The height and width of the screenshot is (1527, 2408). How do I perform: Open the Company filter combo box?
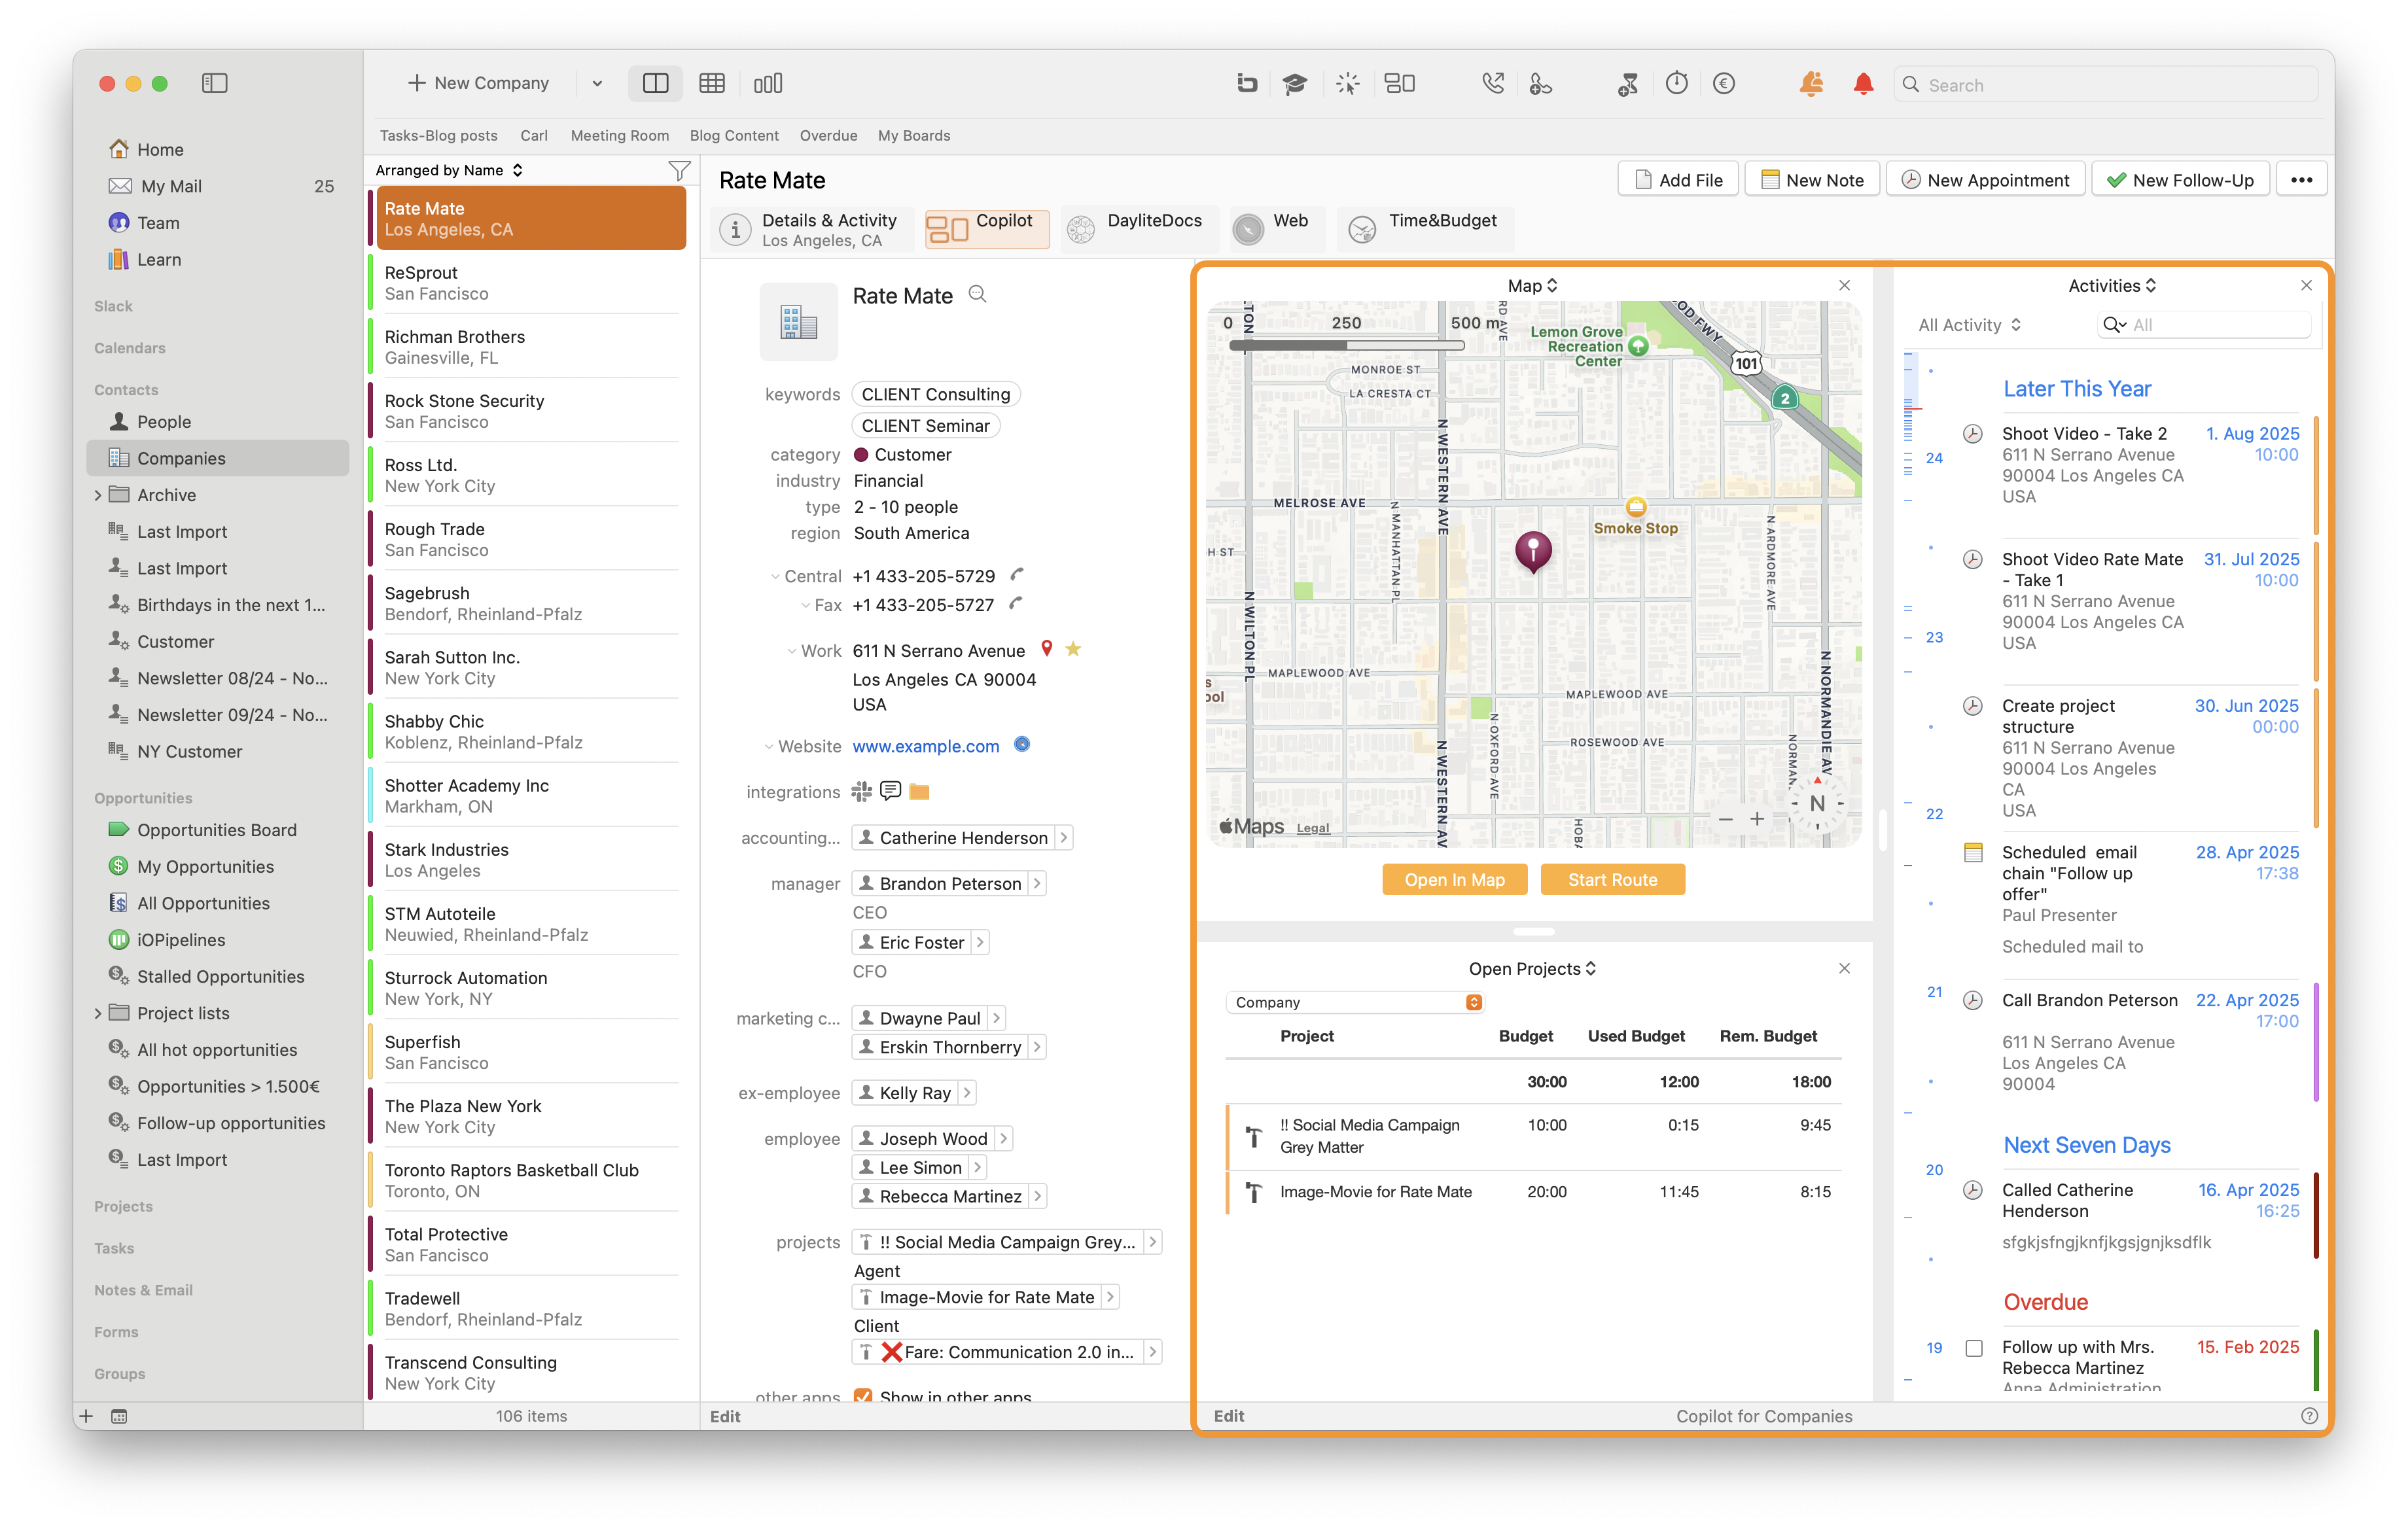1354,1002
